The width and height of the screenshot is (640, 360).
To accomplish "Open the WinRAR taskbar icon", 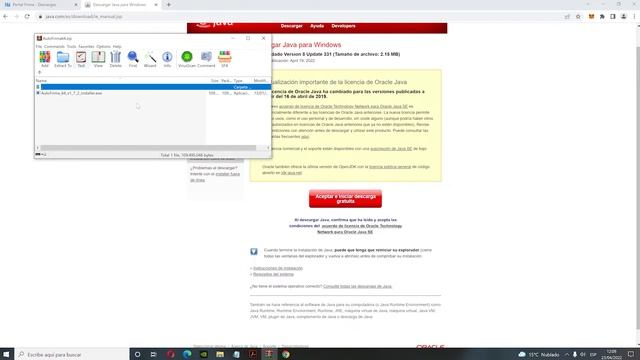I will pos(269,354).
